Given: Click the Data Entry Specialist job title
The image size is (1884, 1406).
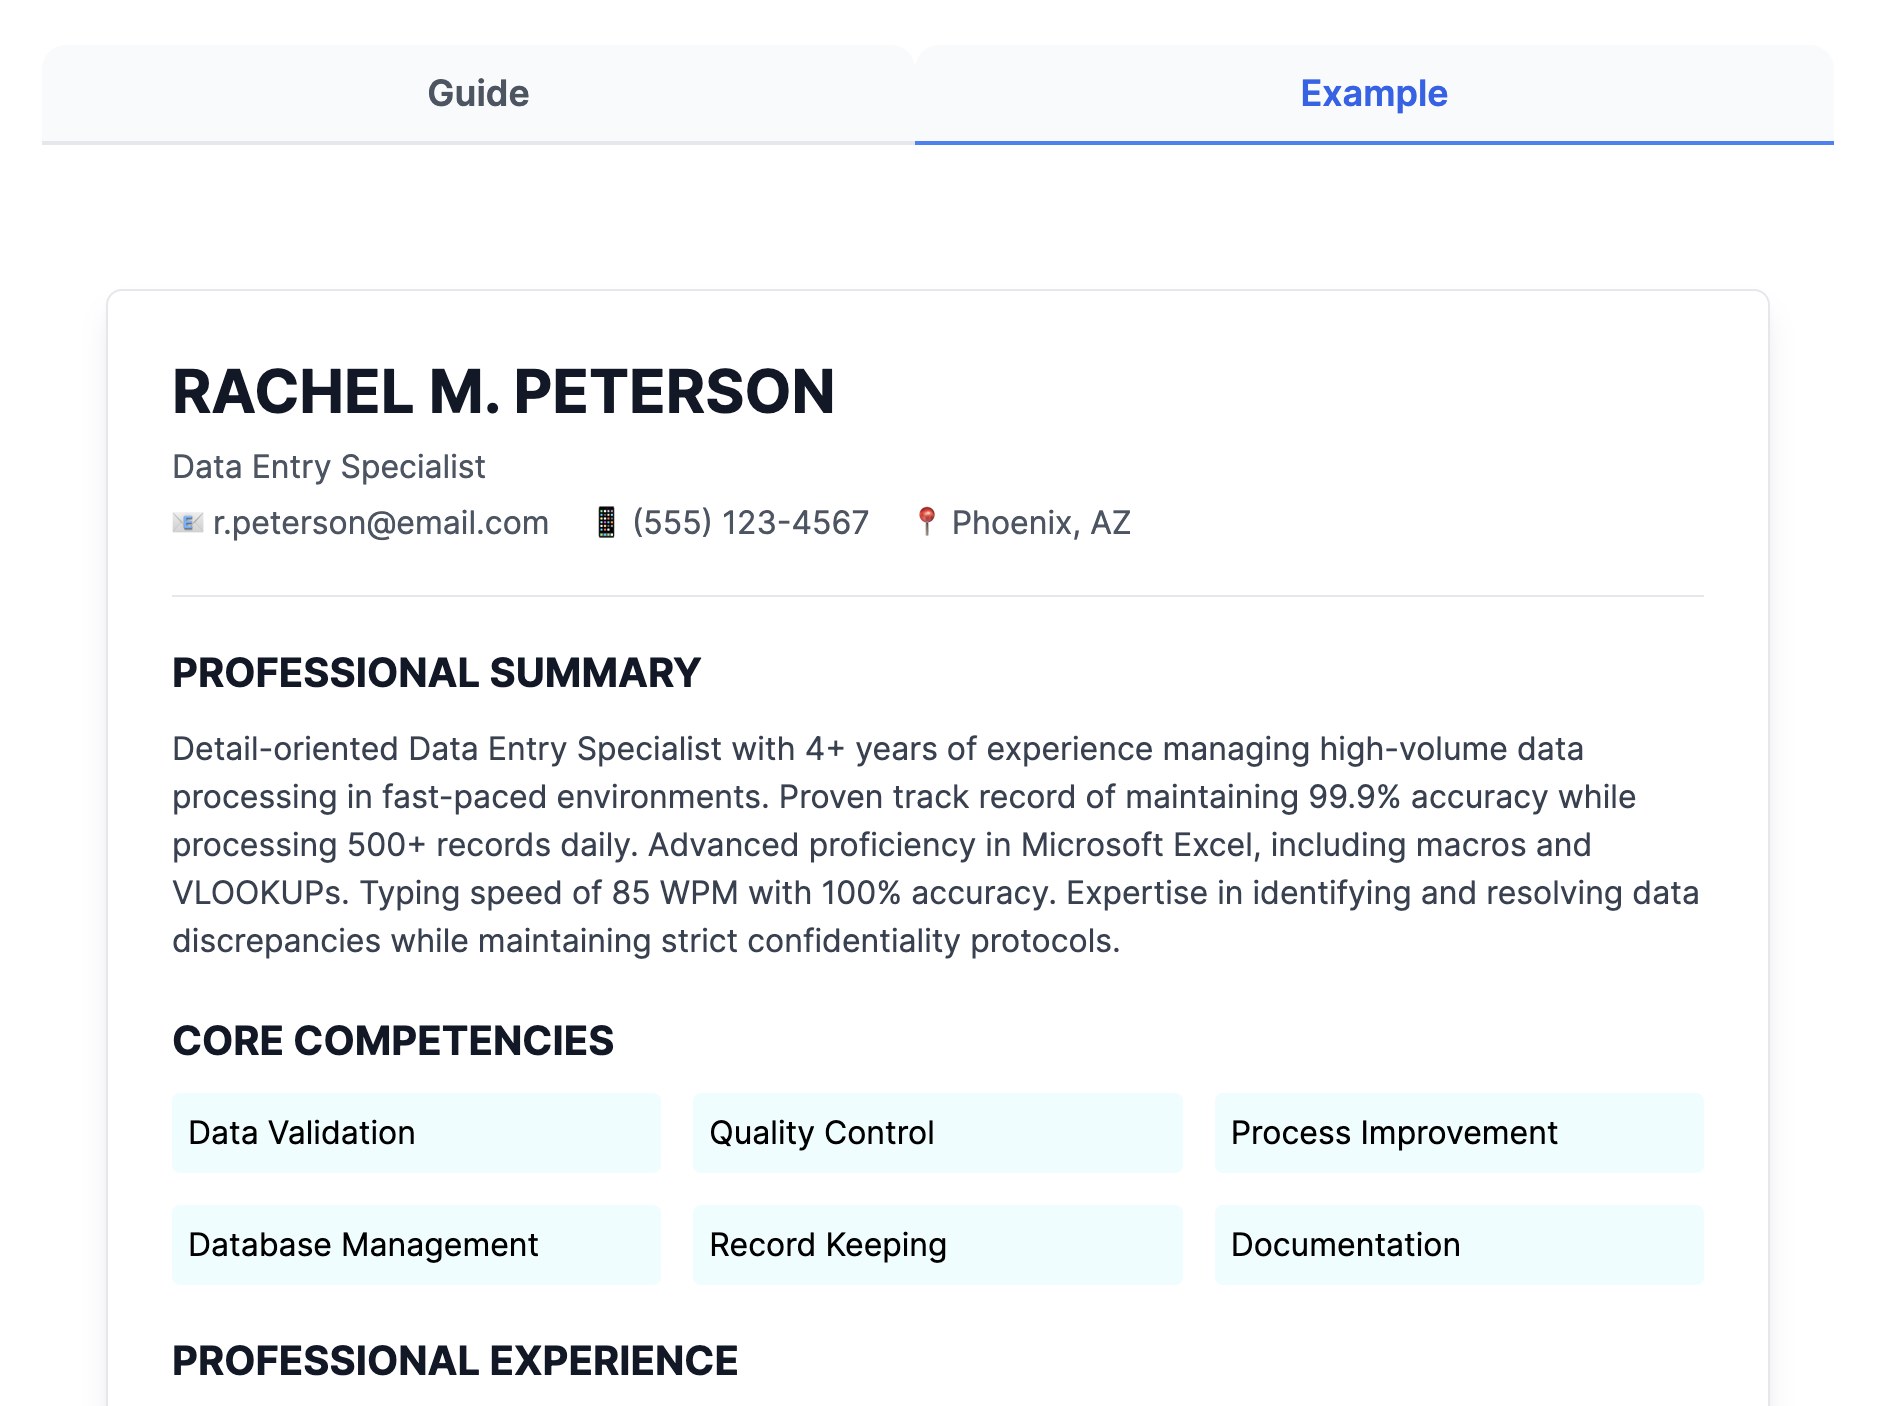Looking at the screenshot, I should point(328,467).
